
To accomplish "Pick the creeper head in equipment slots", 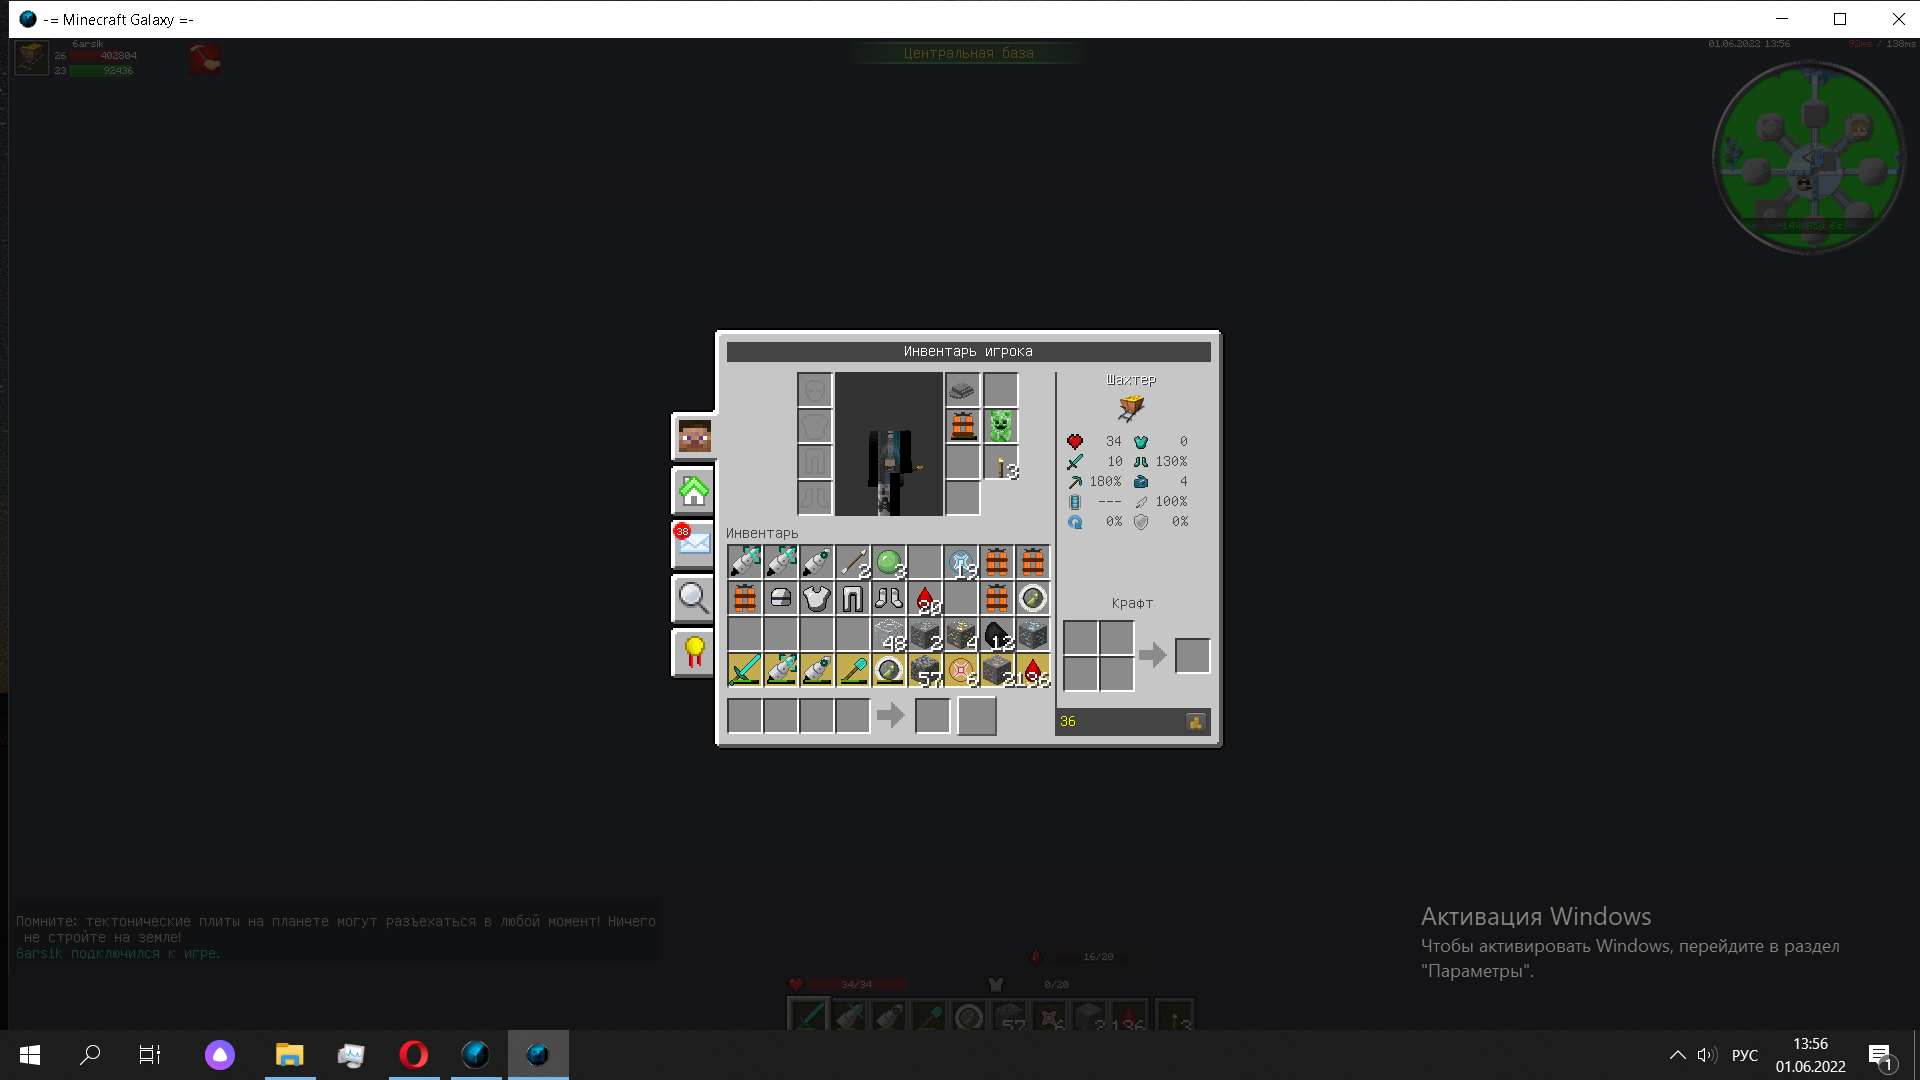I will (1000, 426).
